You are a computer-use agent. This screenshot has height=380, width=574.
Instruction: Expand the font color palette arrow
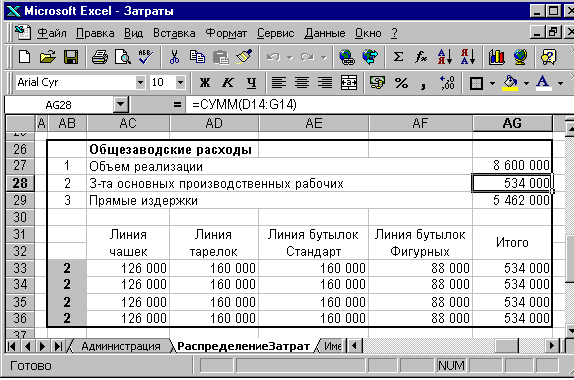coord(560,83)
